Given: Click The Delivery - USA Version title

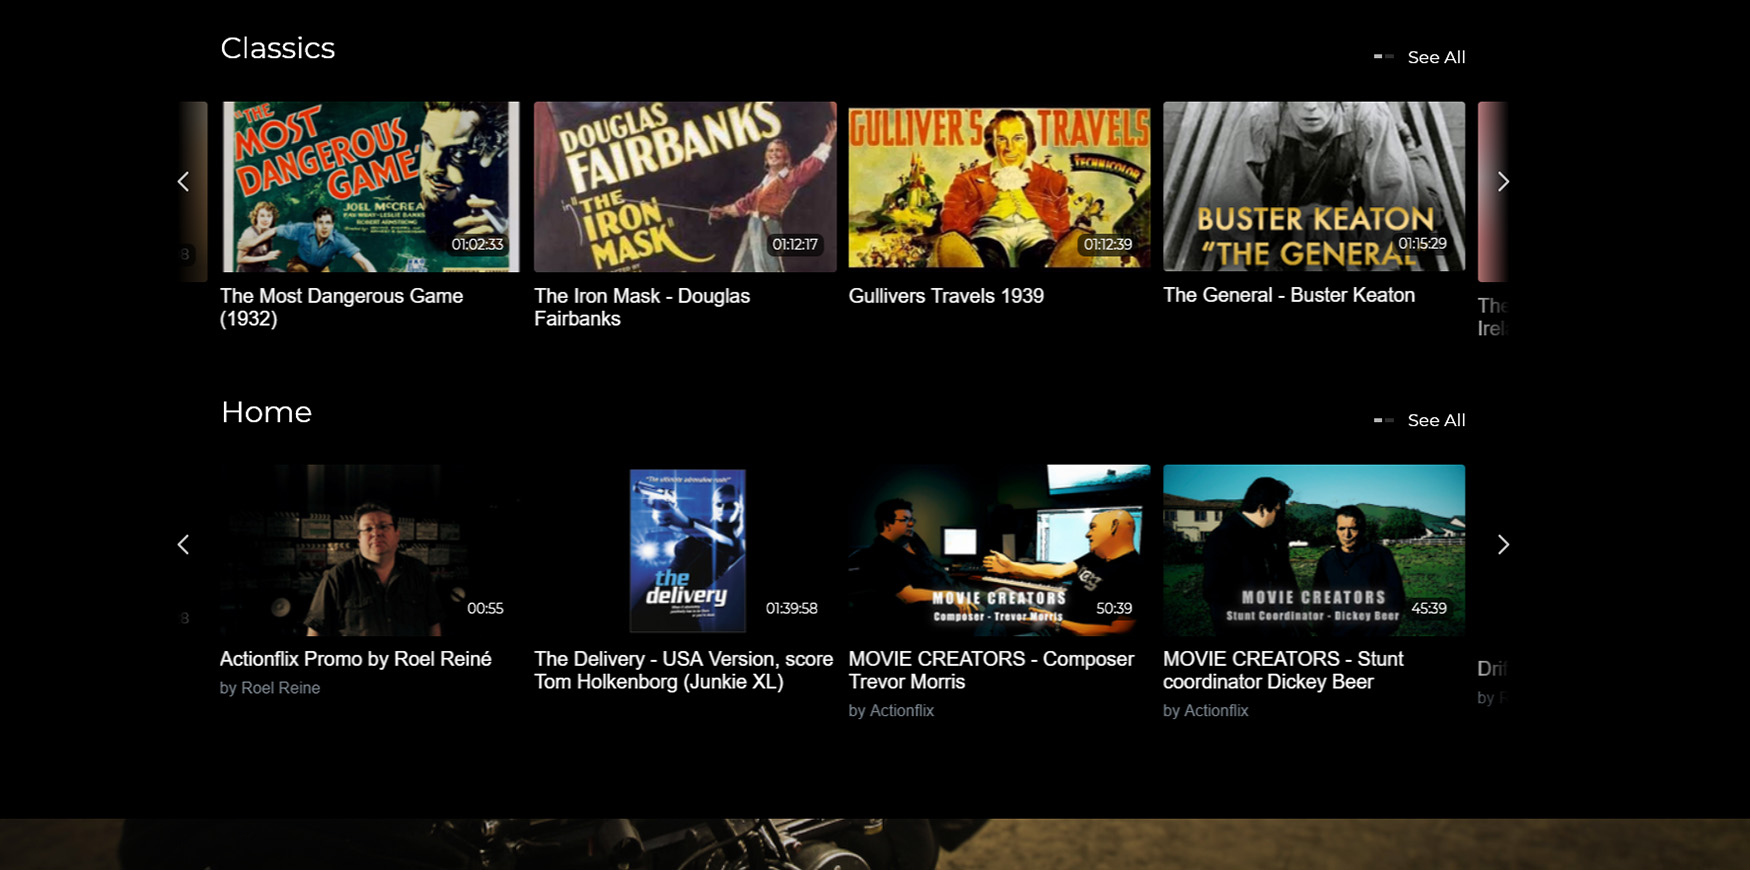Looking at the screenshot, I should pyautogui.click(x=683, y=670).
